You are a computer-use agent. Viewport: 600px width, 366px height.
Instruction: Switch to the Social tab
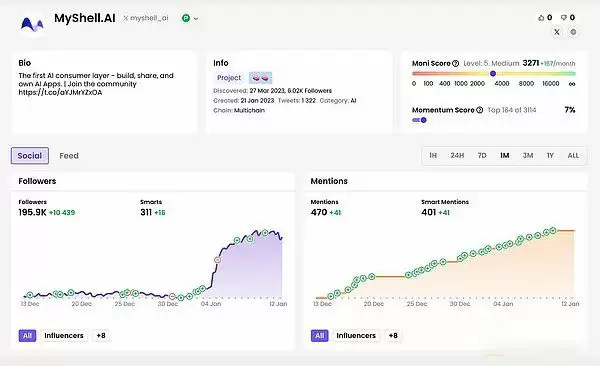click(30, 155)
